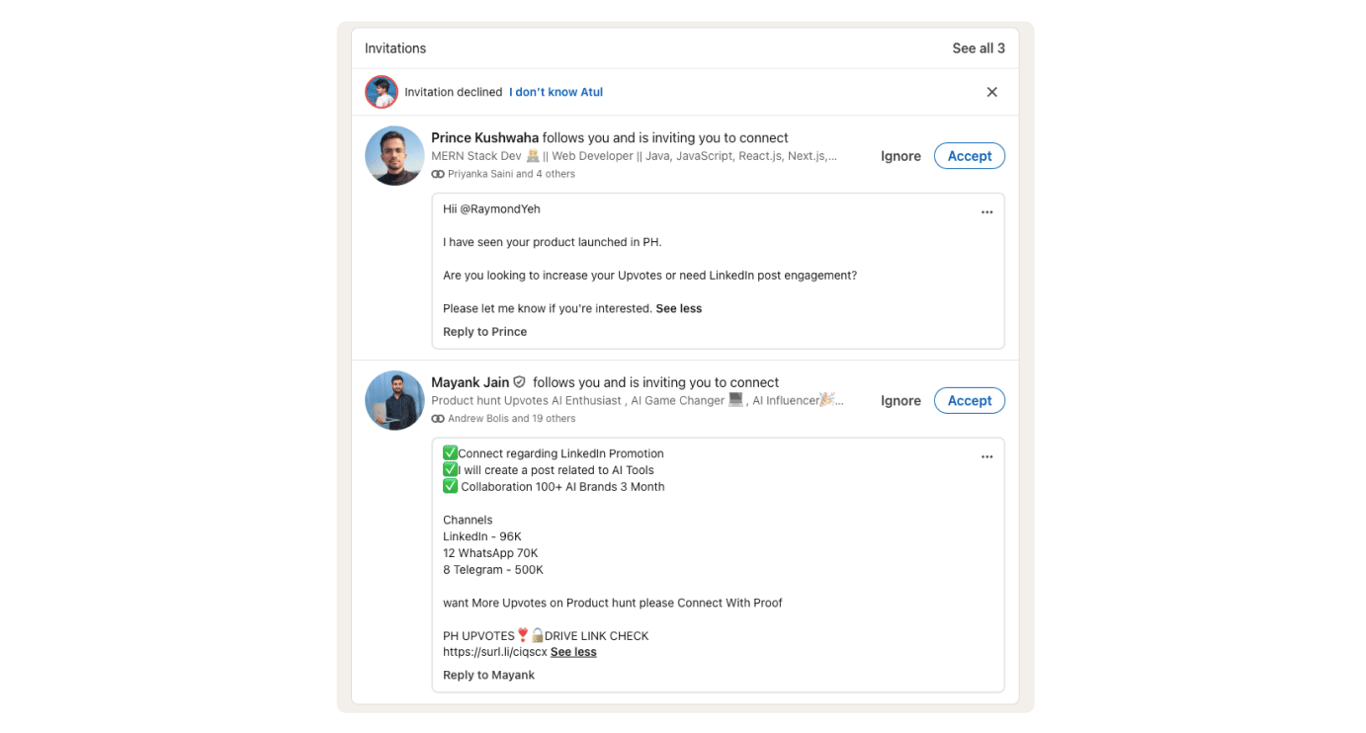Click the "See all 3" invitations link
The height and width of the screenshot is (733, 1366).
click(978, 48)
